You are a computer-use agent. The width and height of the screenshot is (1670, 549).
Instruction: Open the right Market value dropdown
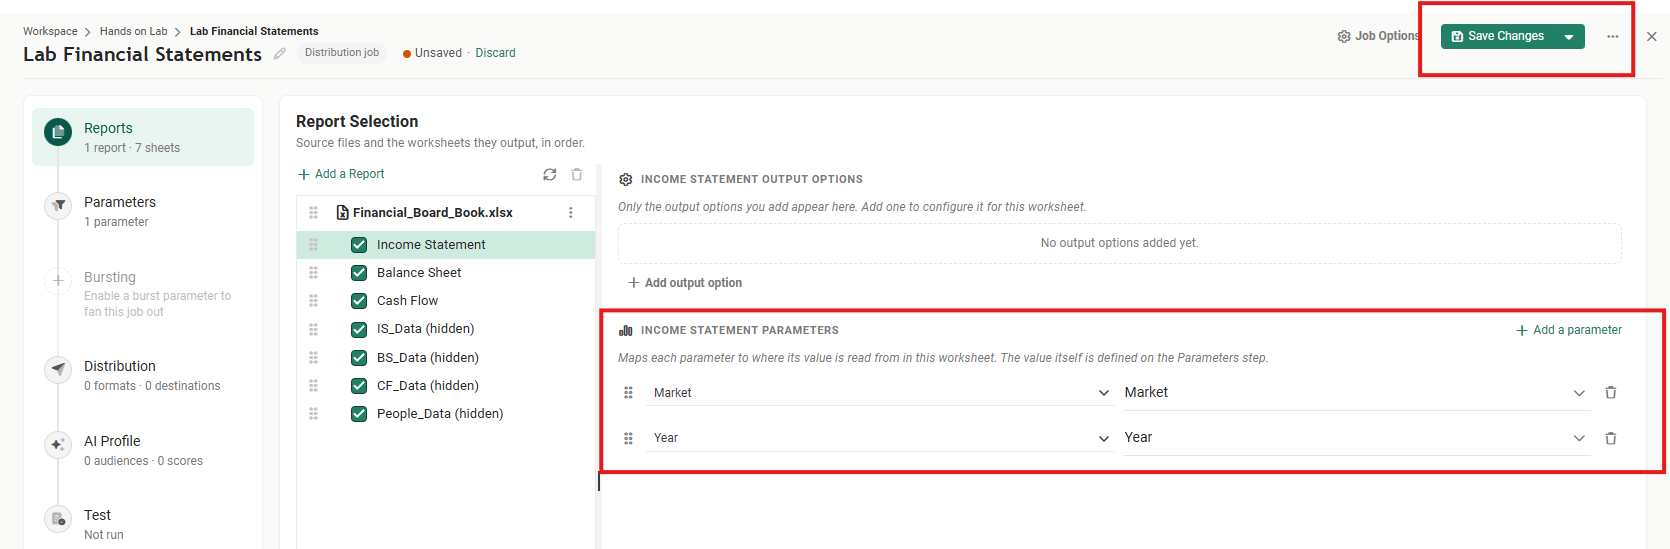tap(1355, 393)
